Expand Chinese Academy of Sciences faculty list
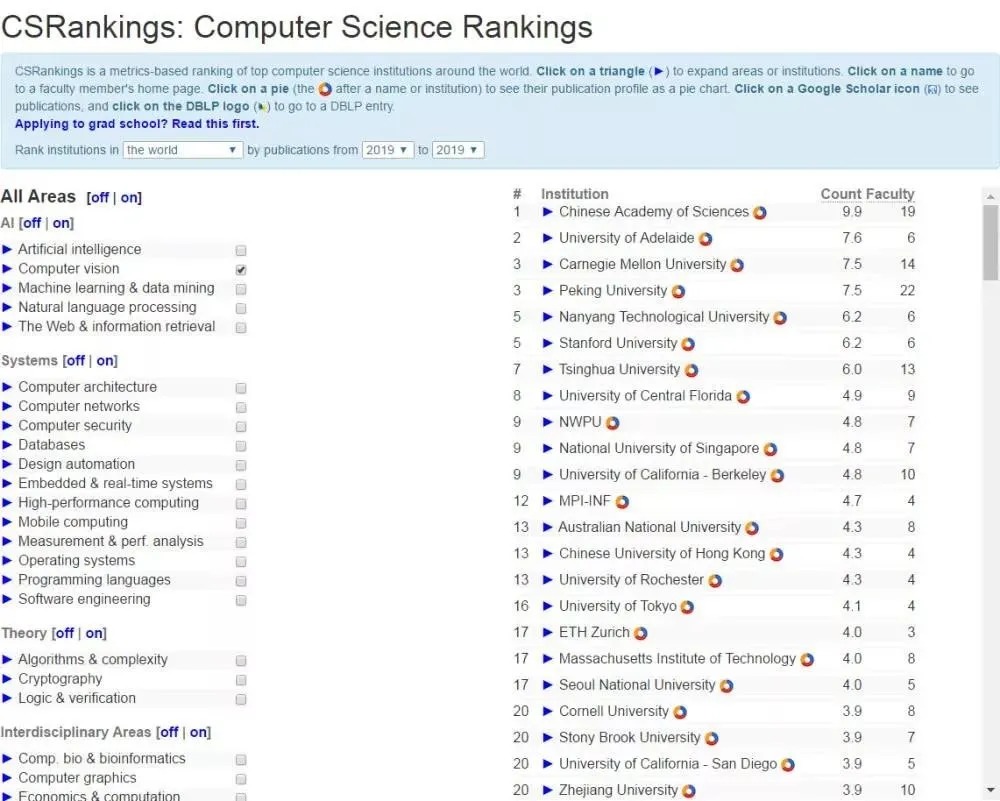 pyautogui.click(x=547, y=212)
